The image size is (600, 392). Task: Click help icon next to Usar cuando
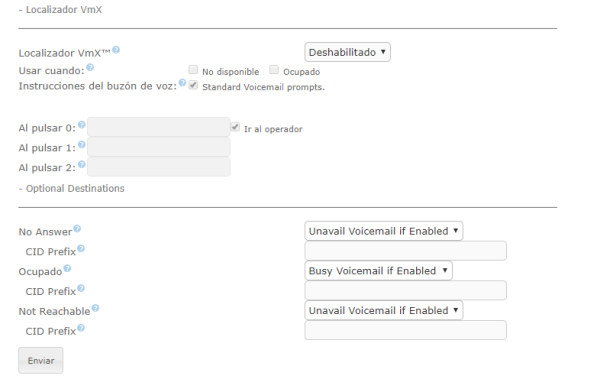click(x=90, y=67)
